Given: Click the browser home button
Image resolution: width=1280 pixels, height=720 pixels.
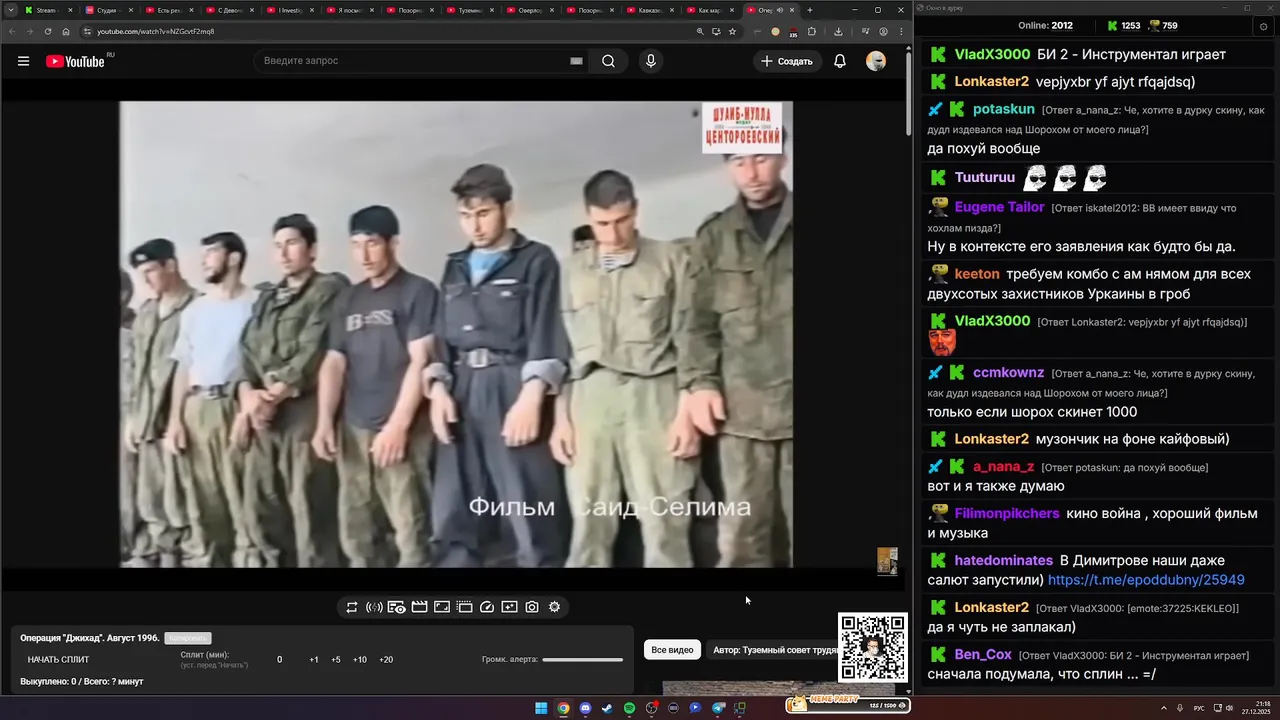Looking at the screenshot, I should [66, 31].
